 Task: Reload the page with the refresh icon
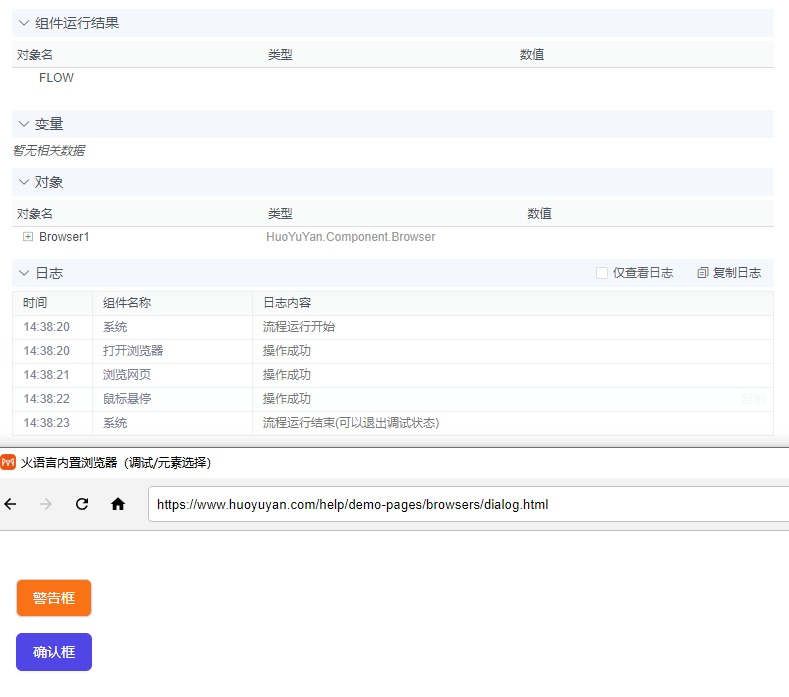[x=82, y=504]
